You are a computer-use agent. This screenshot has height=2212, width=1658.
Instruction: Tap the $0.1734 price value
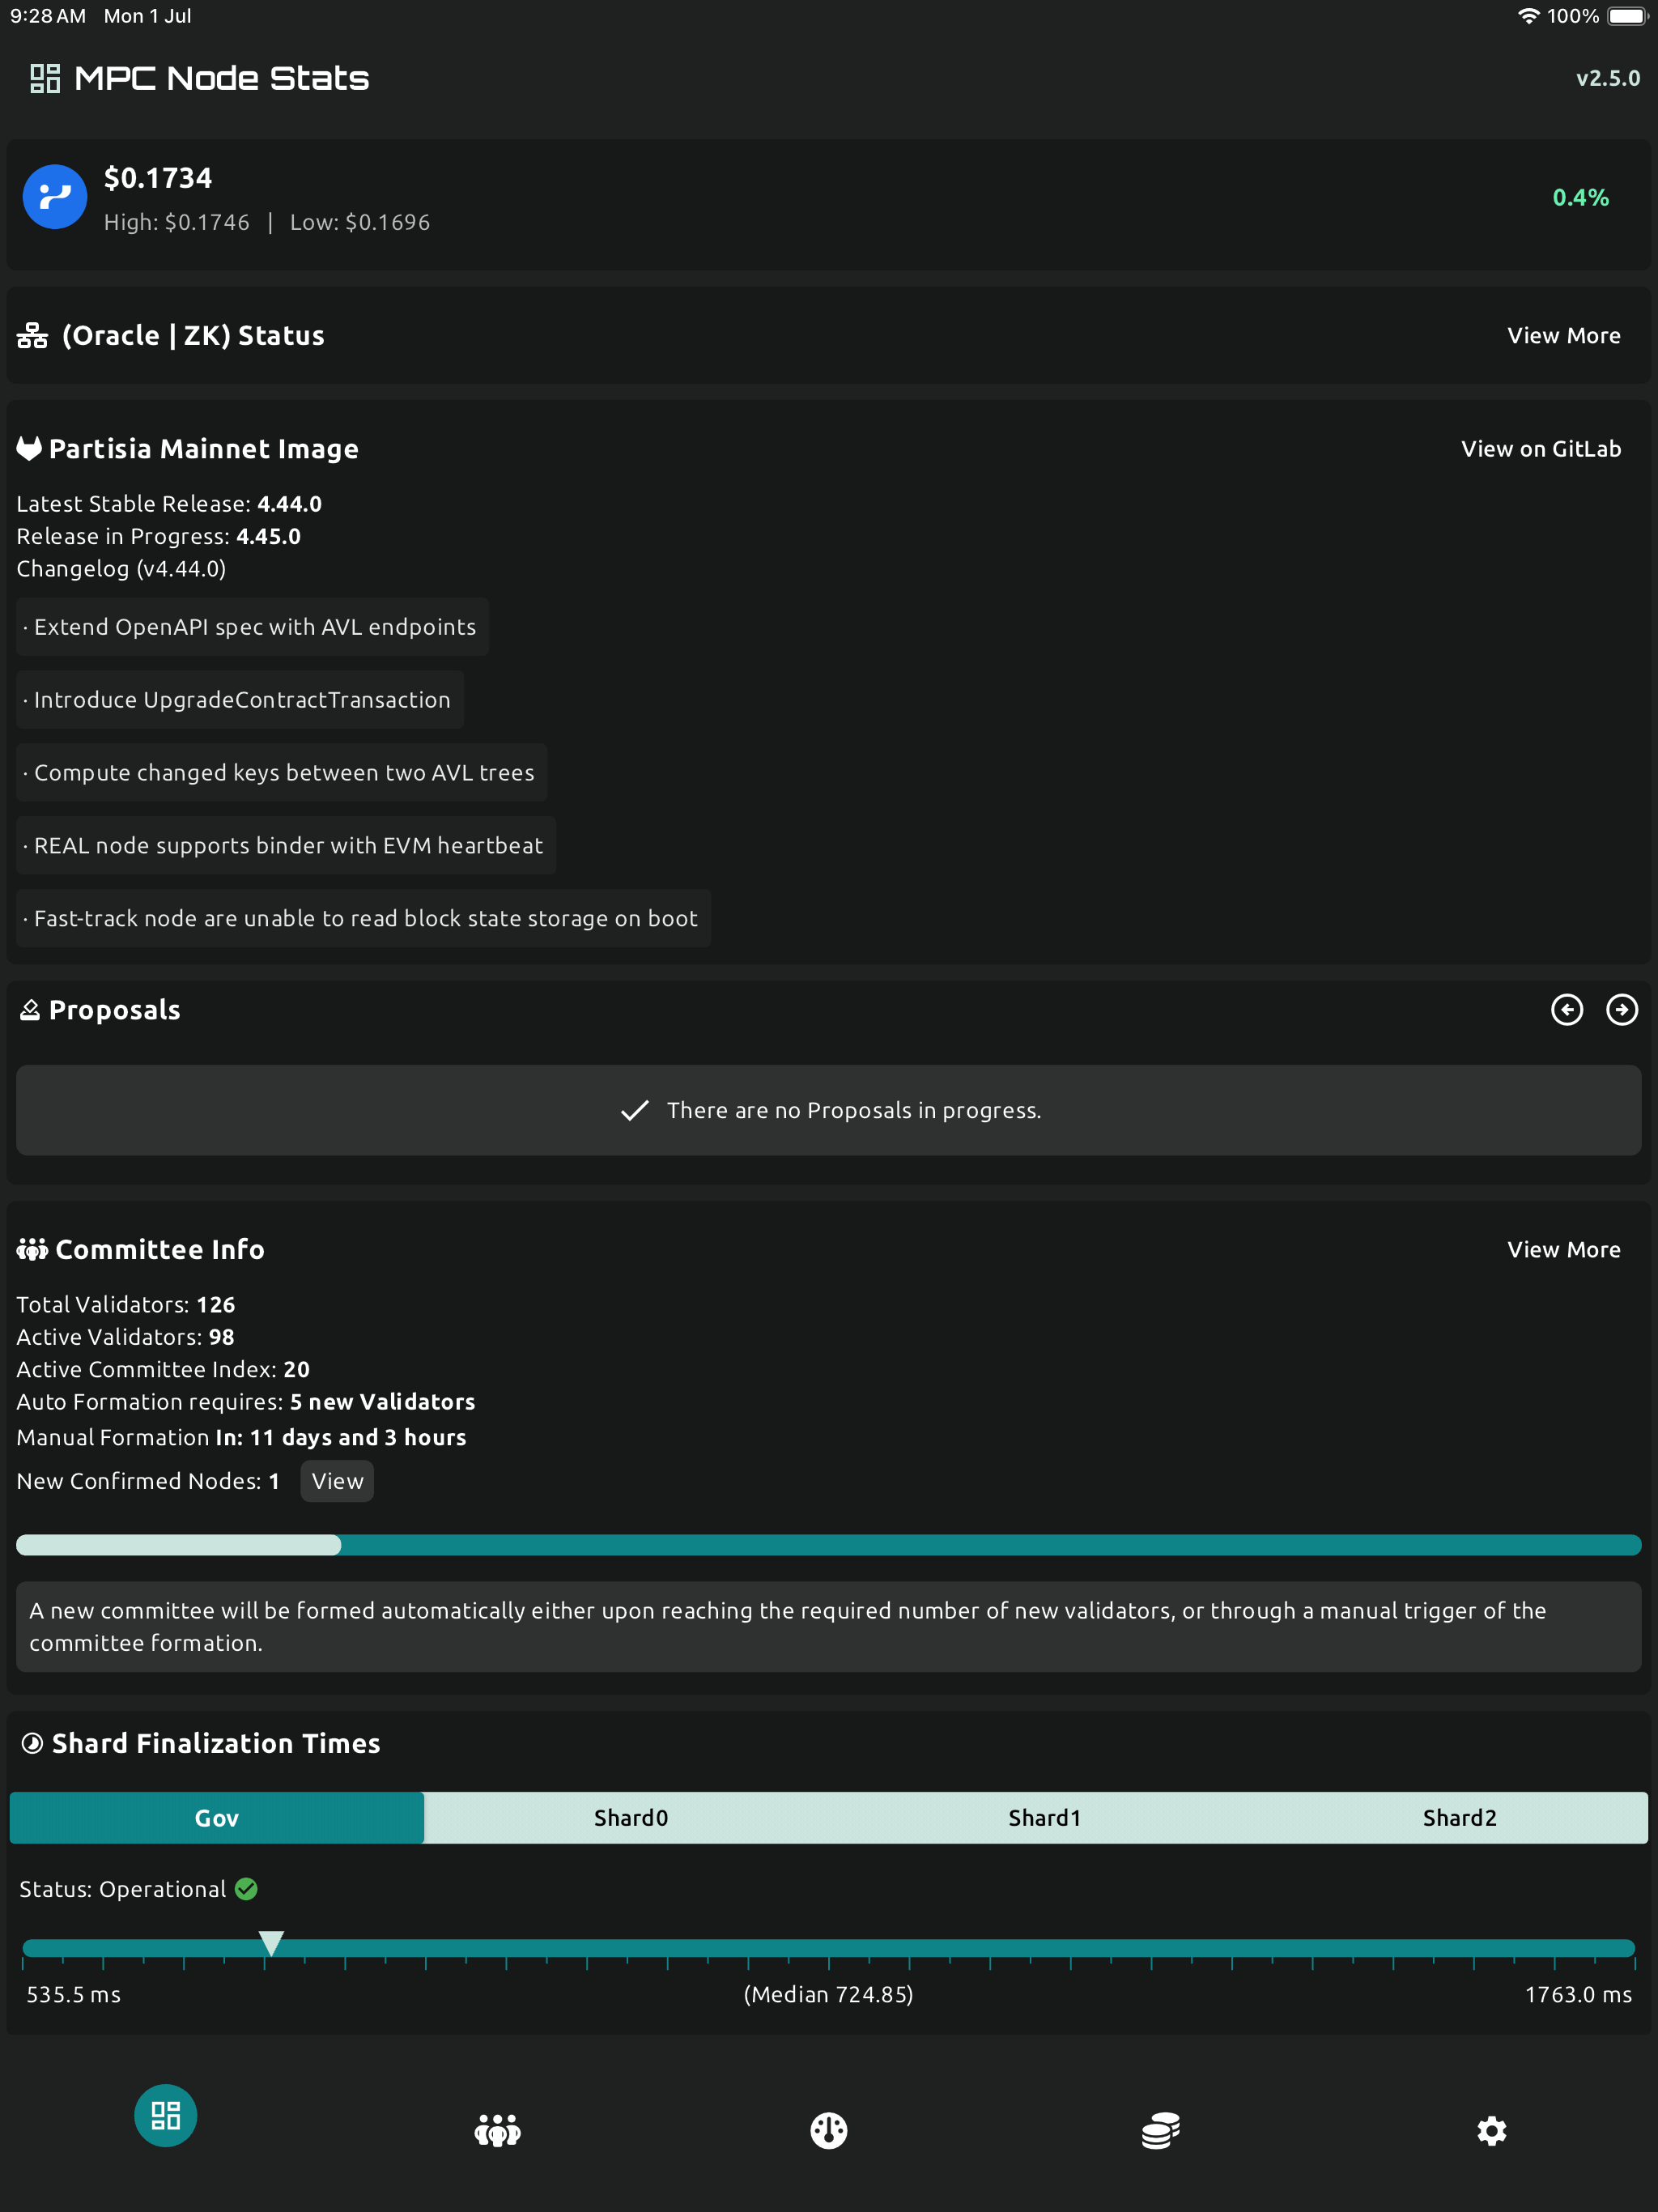[x=158, y=178]
